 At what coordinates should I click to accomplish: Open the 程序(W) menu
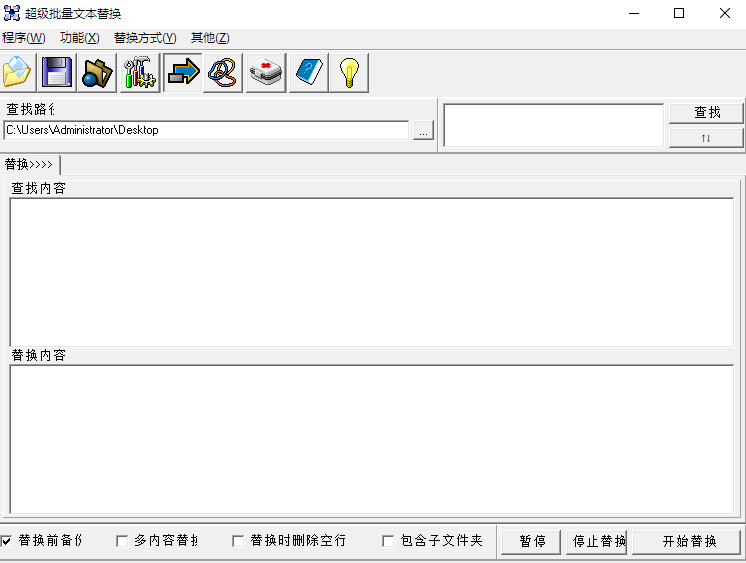[24, 38]
